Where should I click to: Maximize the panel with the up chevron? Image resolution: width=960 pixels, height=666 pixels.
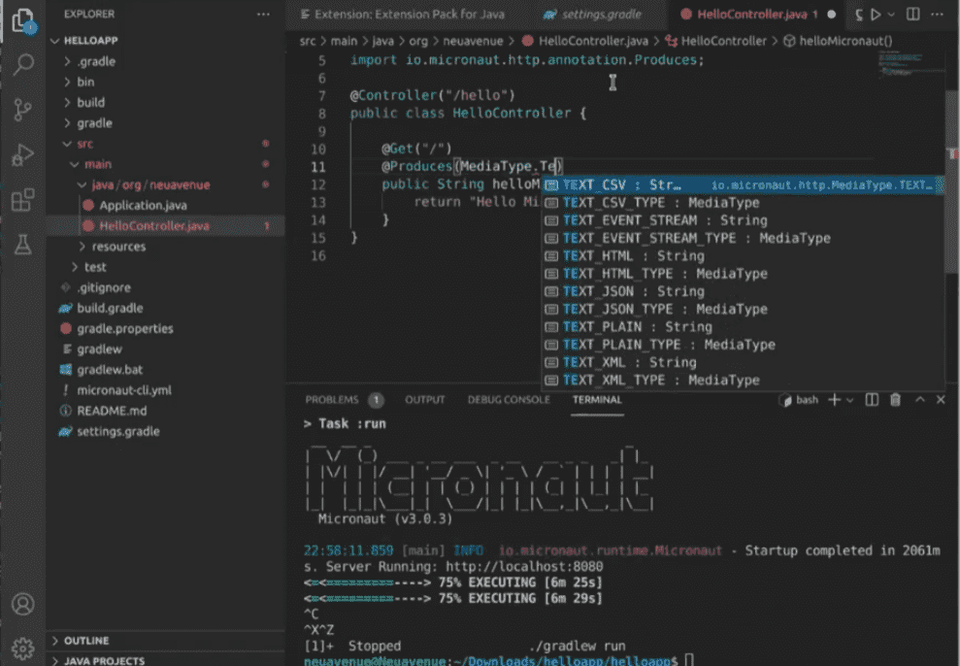[920, 400]
